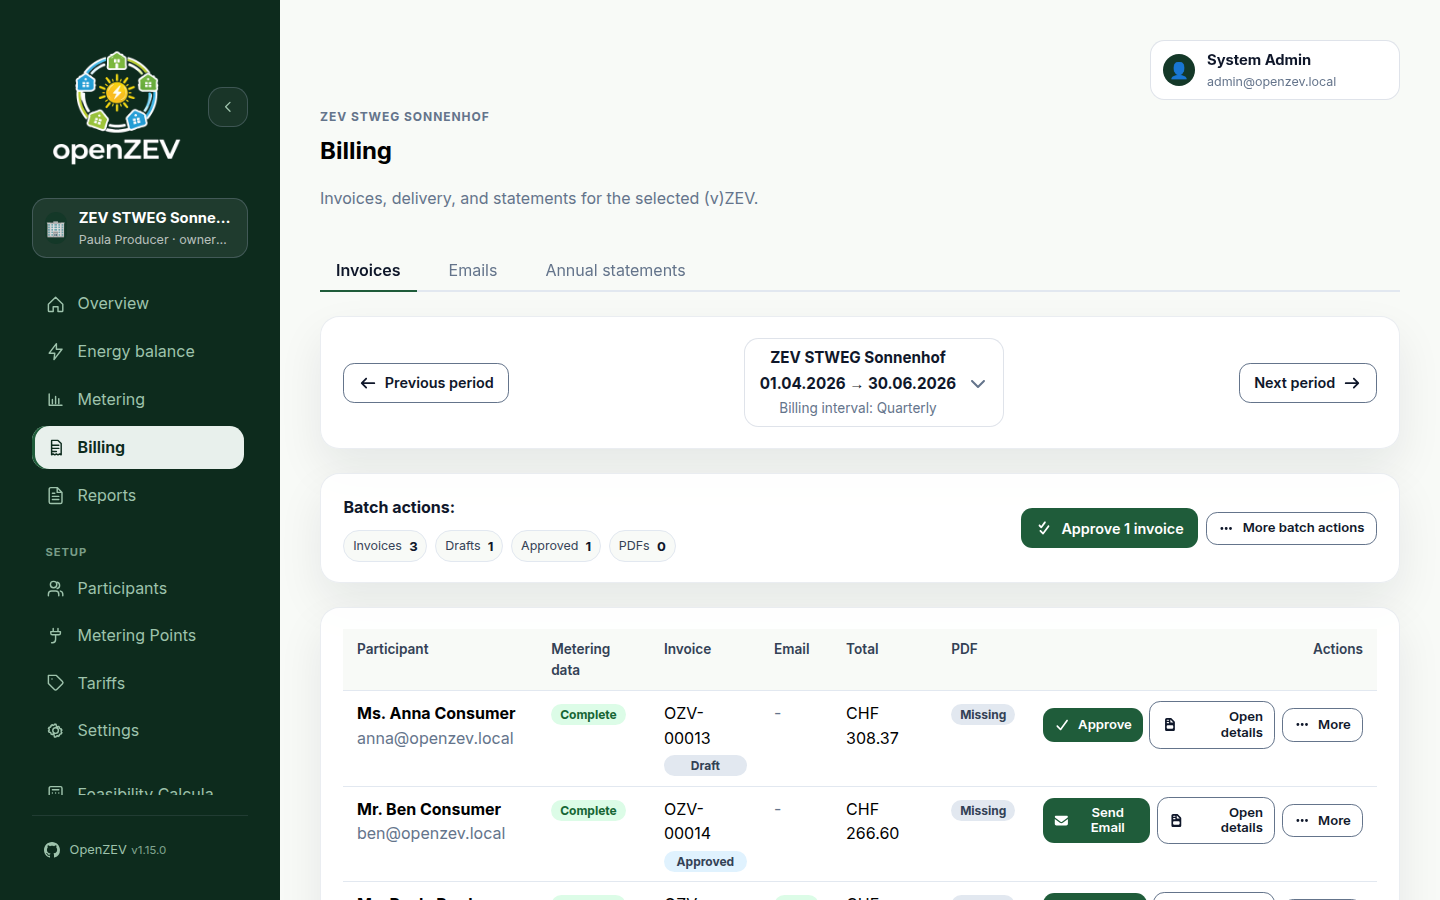
Task: Open Settings in the sidebar
Action: [140, 731]
